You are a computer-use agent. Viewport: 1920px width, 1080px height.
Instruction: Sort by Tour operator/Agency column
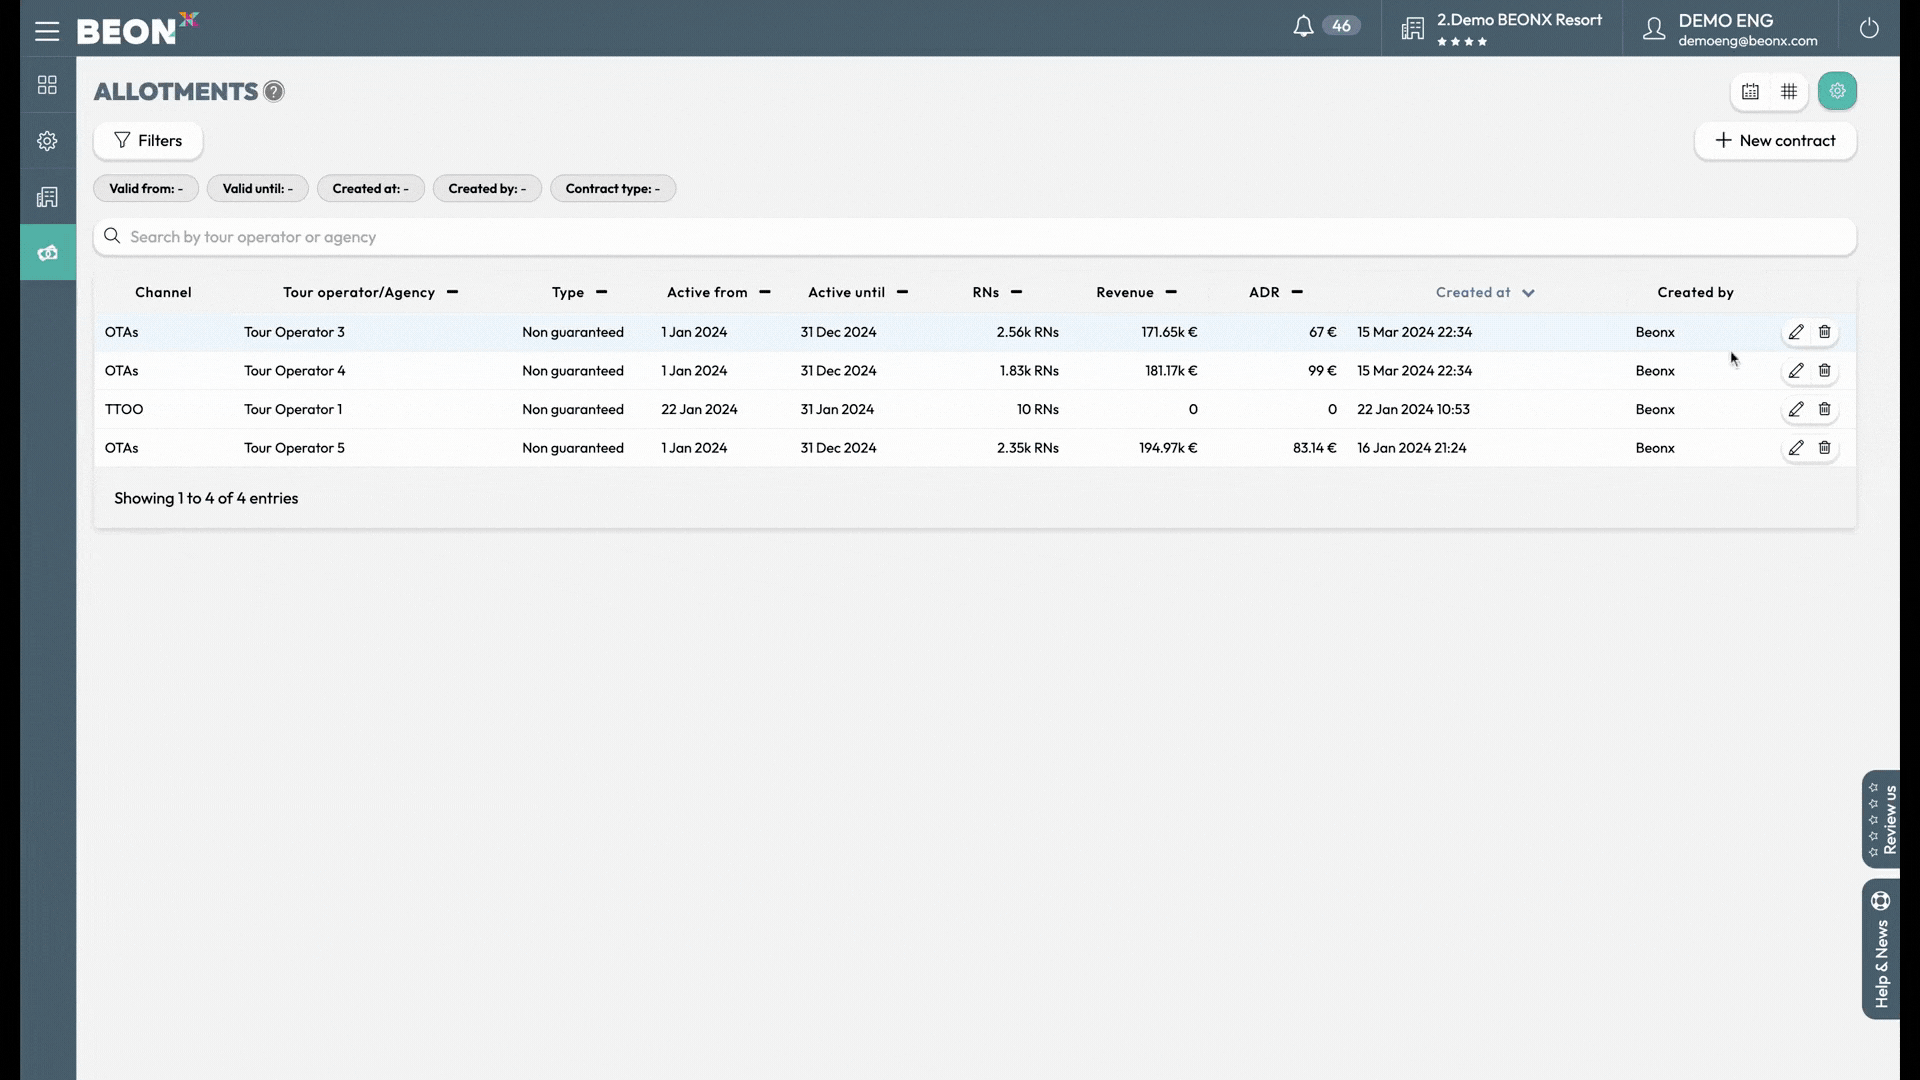tap(370, 293)
